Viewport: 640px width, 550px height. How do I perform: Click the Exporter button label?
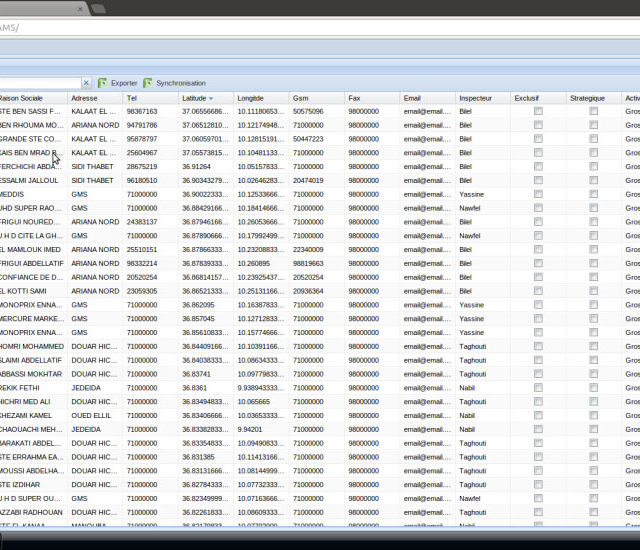pyautogui.click(x=124, y=83)
